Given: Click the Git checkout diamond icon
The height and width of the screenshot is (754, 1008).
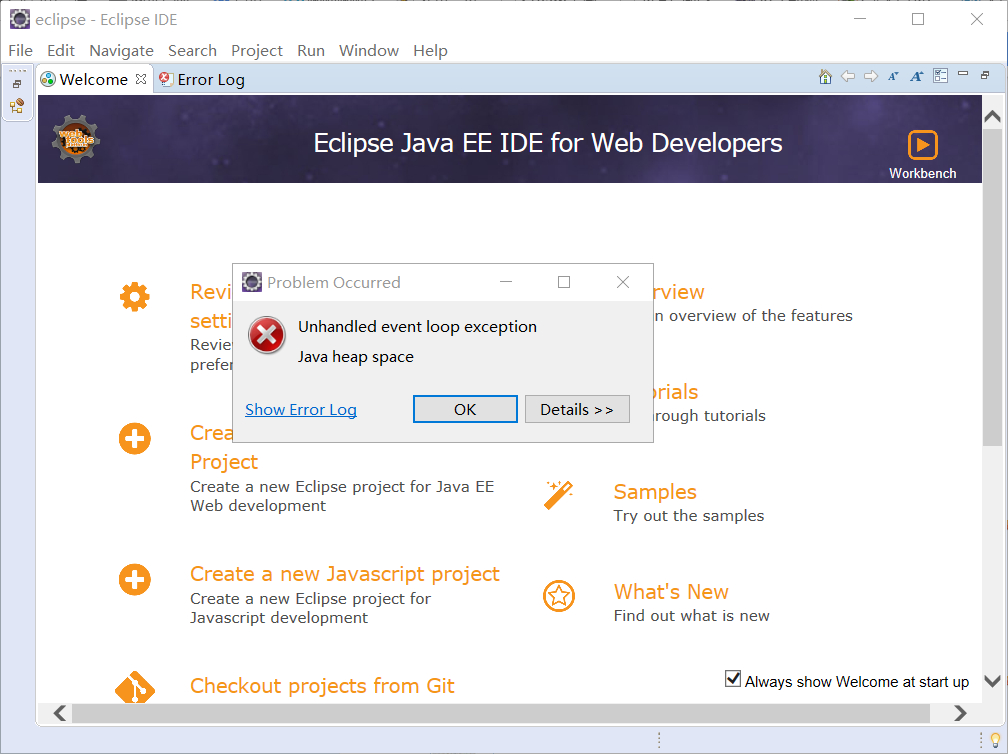Looking at the screenshot, I should [135, 688].
